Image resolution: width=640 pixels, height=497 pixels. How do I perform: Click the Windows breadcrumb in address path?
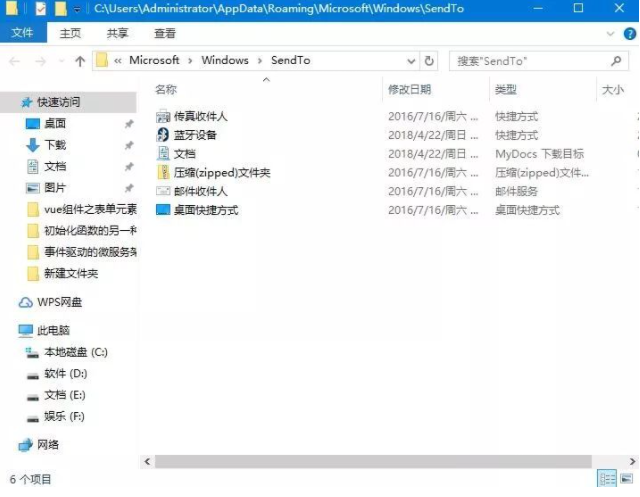tap(224, 61)
